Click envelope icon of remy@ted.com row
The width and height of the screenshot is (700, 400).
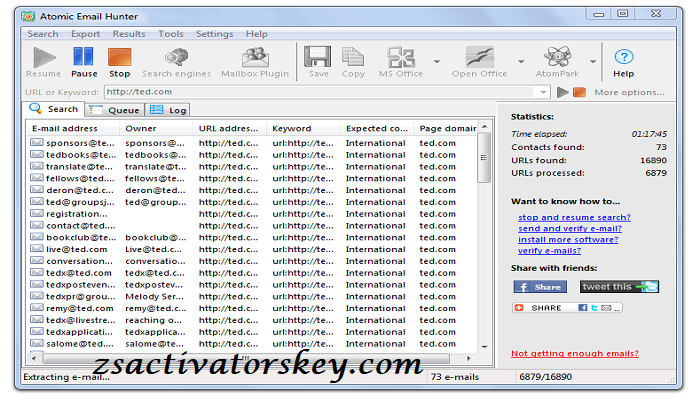(37, 308)
